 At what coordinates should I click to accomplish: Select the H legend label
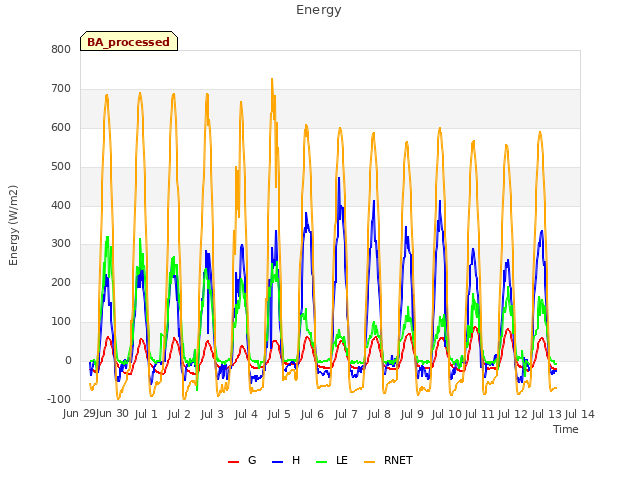point(296,460)
